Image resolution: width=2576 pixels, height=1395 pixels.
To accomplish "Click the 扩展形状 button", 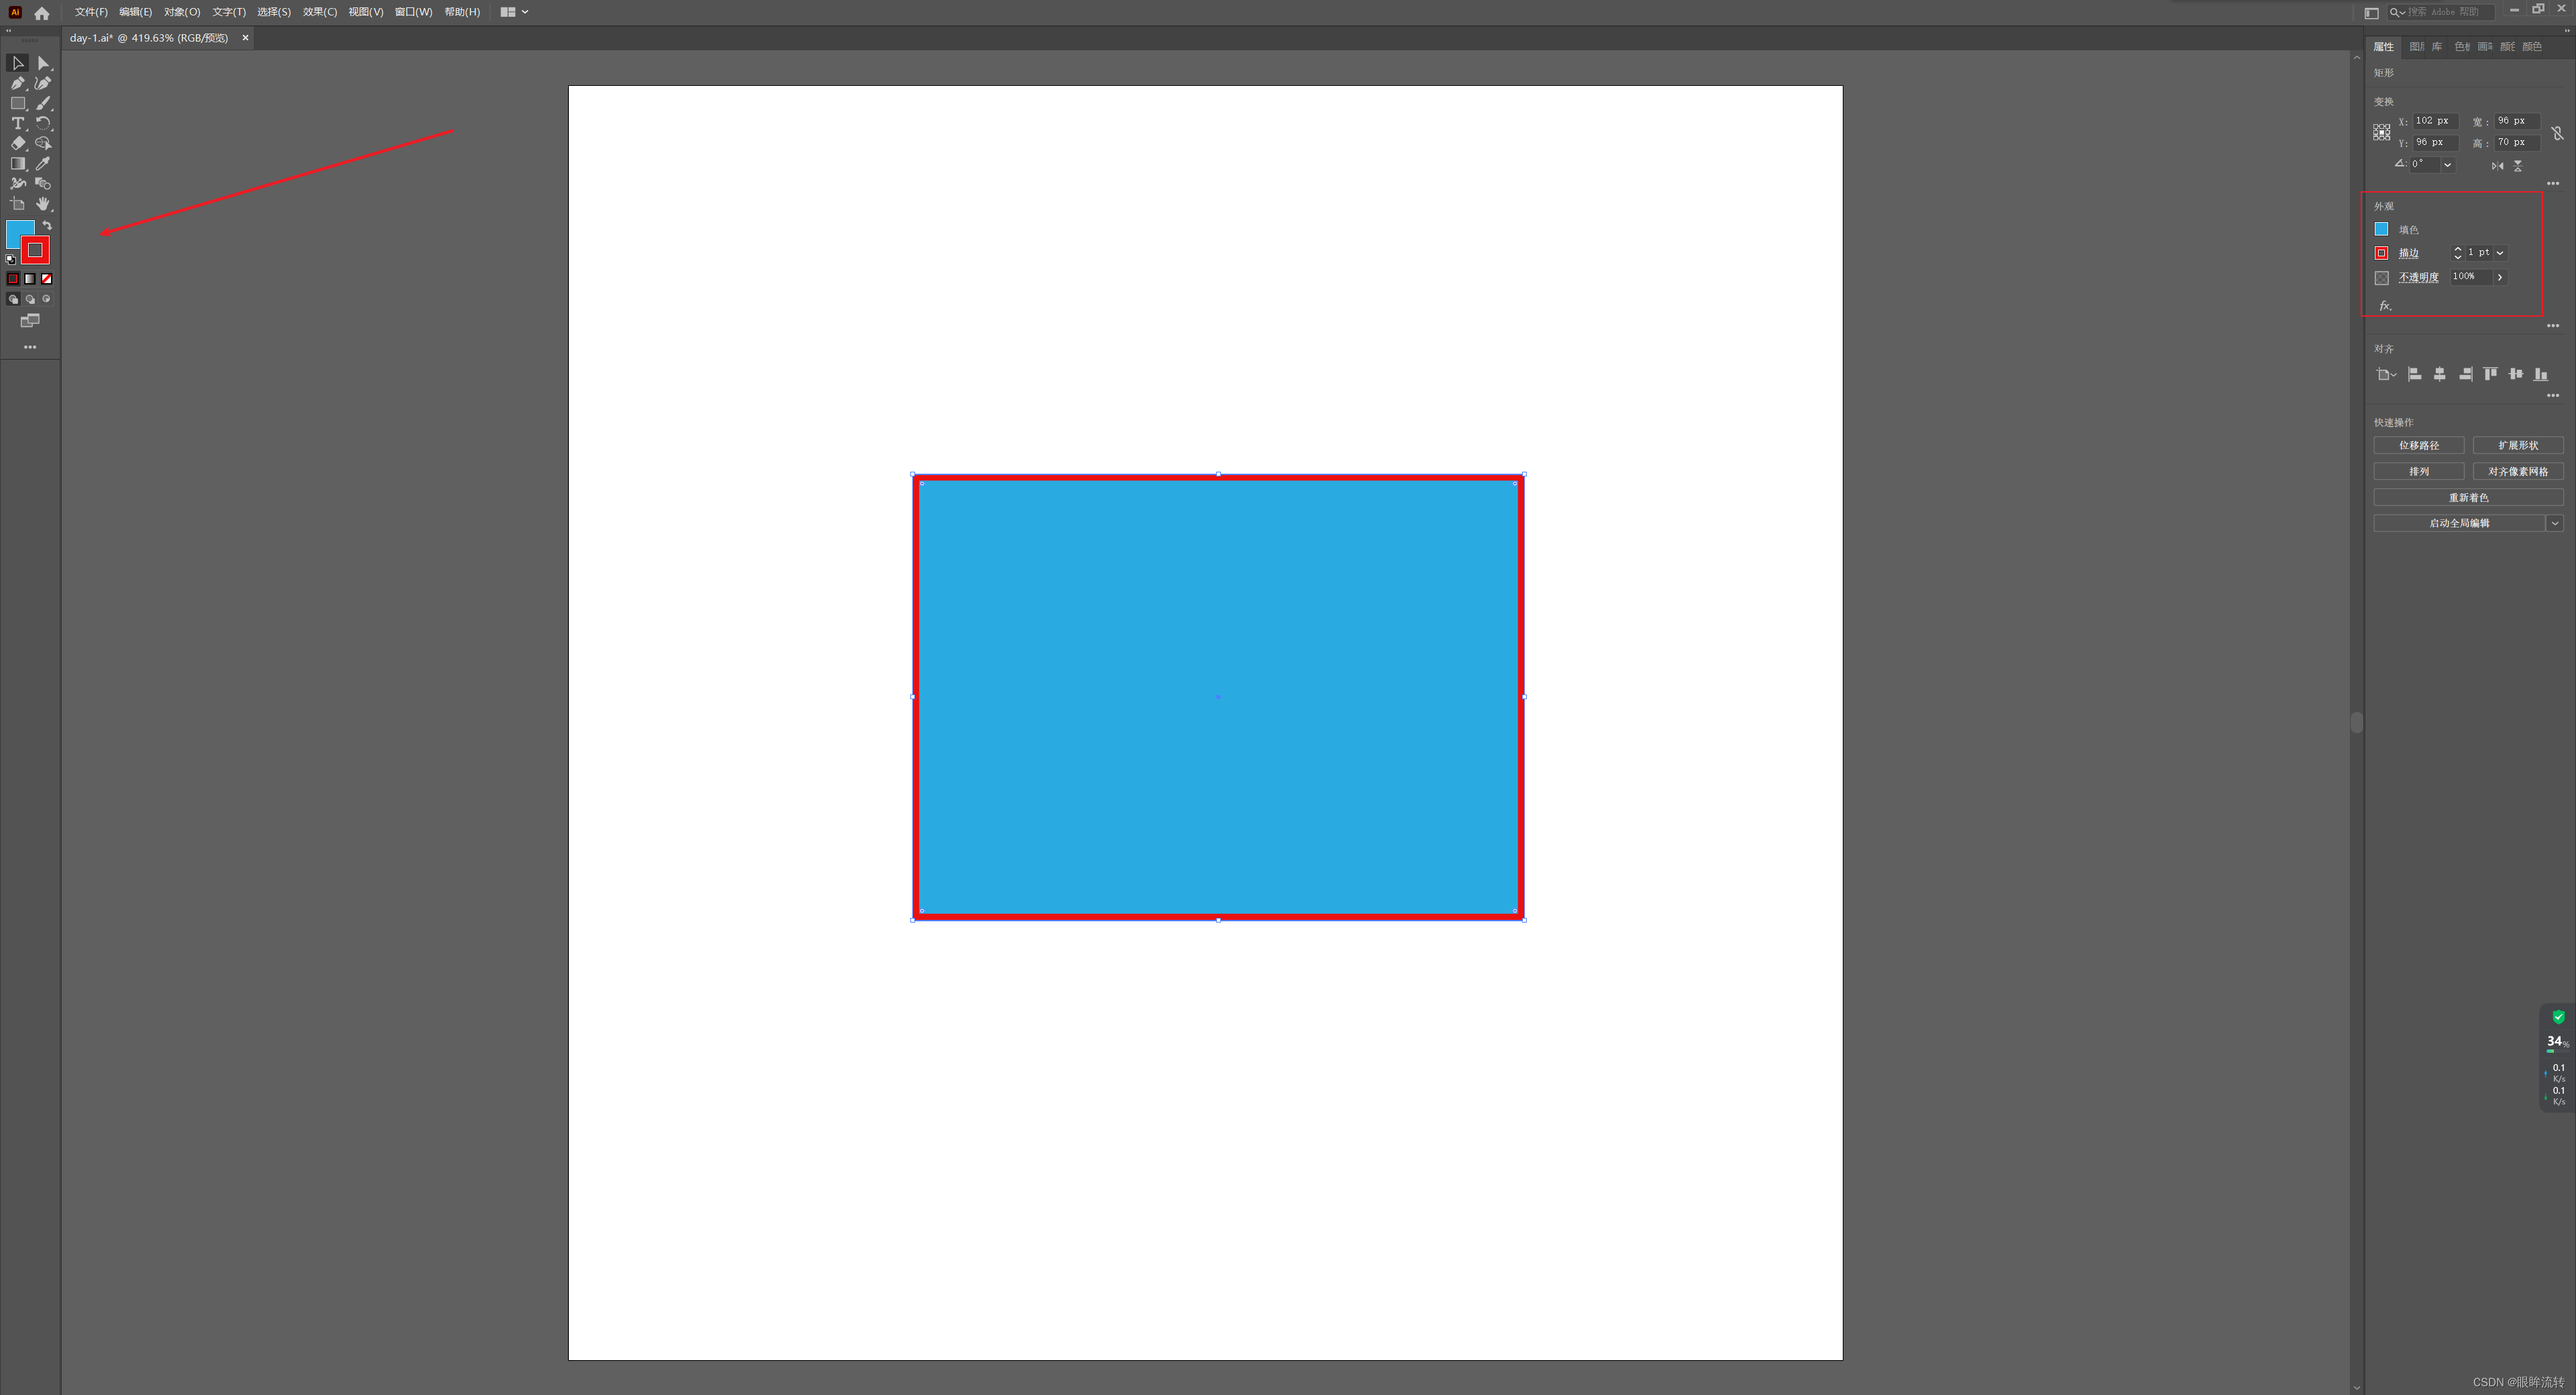I will (x=2518, y=445).
